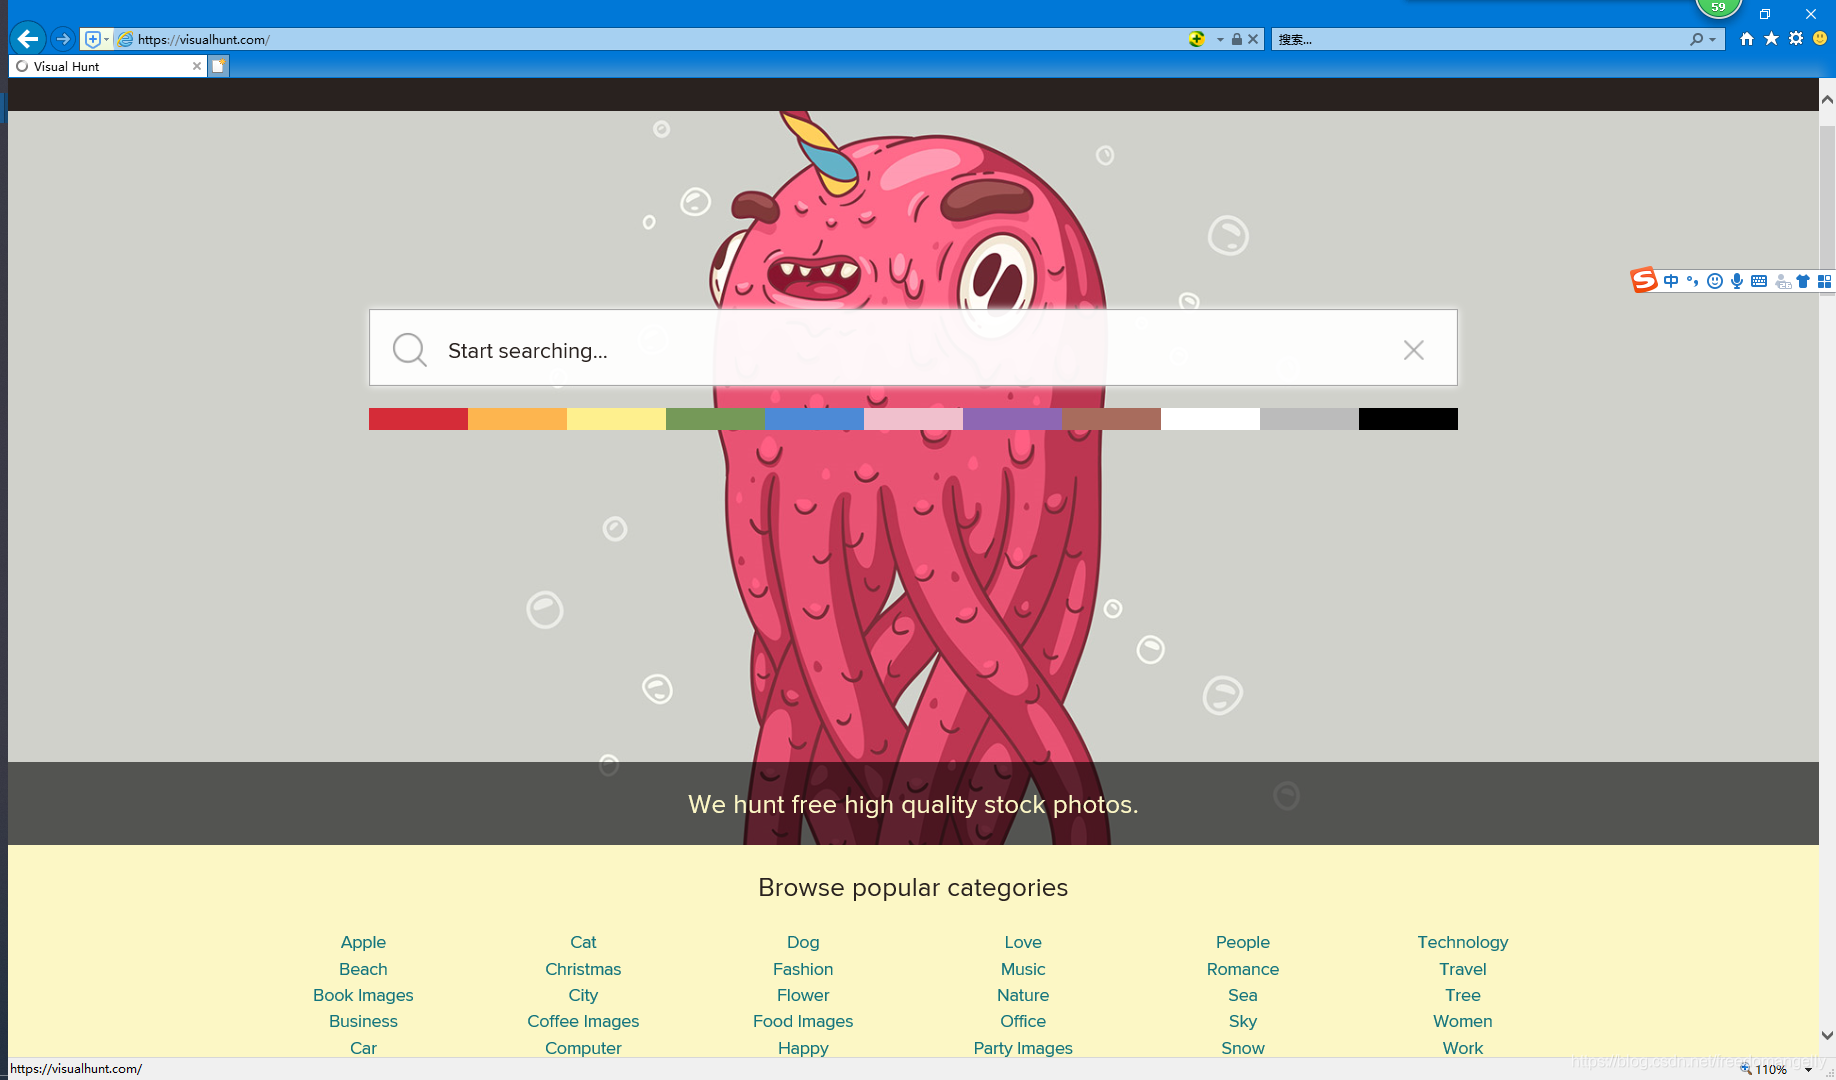Select the green color swatch
The height and width of the screenshot is (1080, 1836).
click(x=715, y=419)
